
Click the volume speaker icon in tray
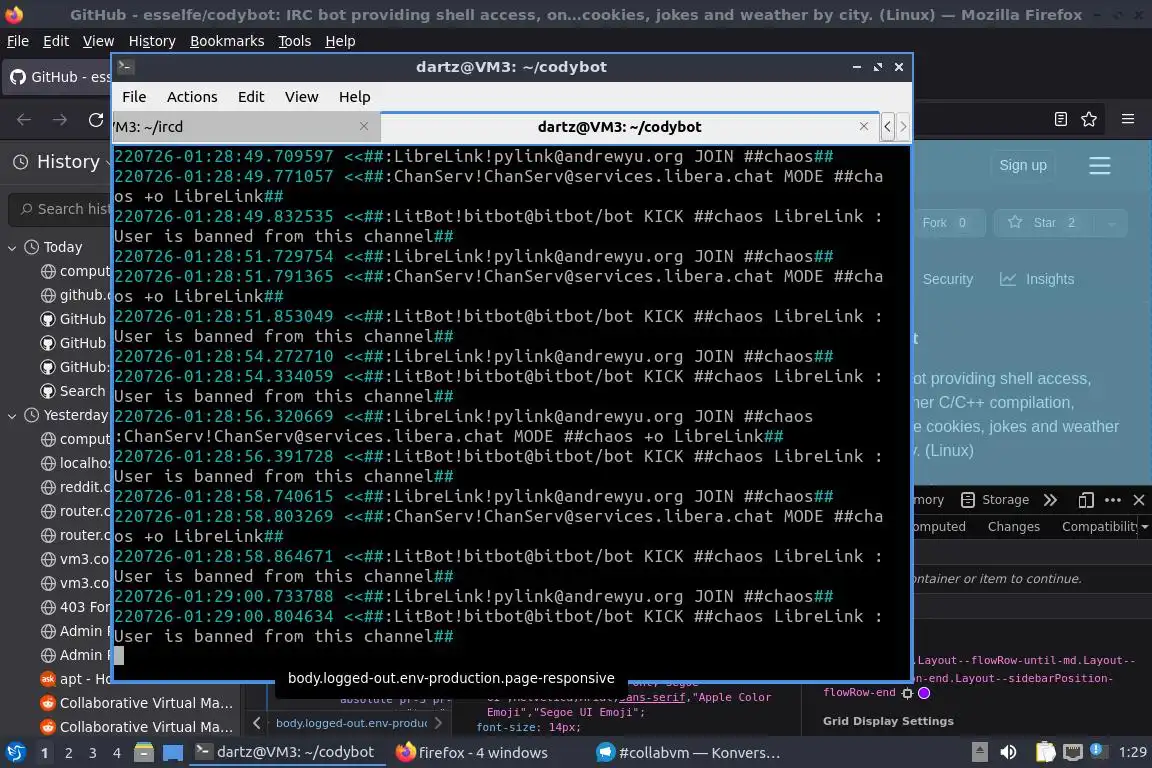(1008, 752)
